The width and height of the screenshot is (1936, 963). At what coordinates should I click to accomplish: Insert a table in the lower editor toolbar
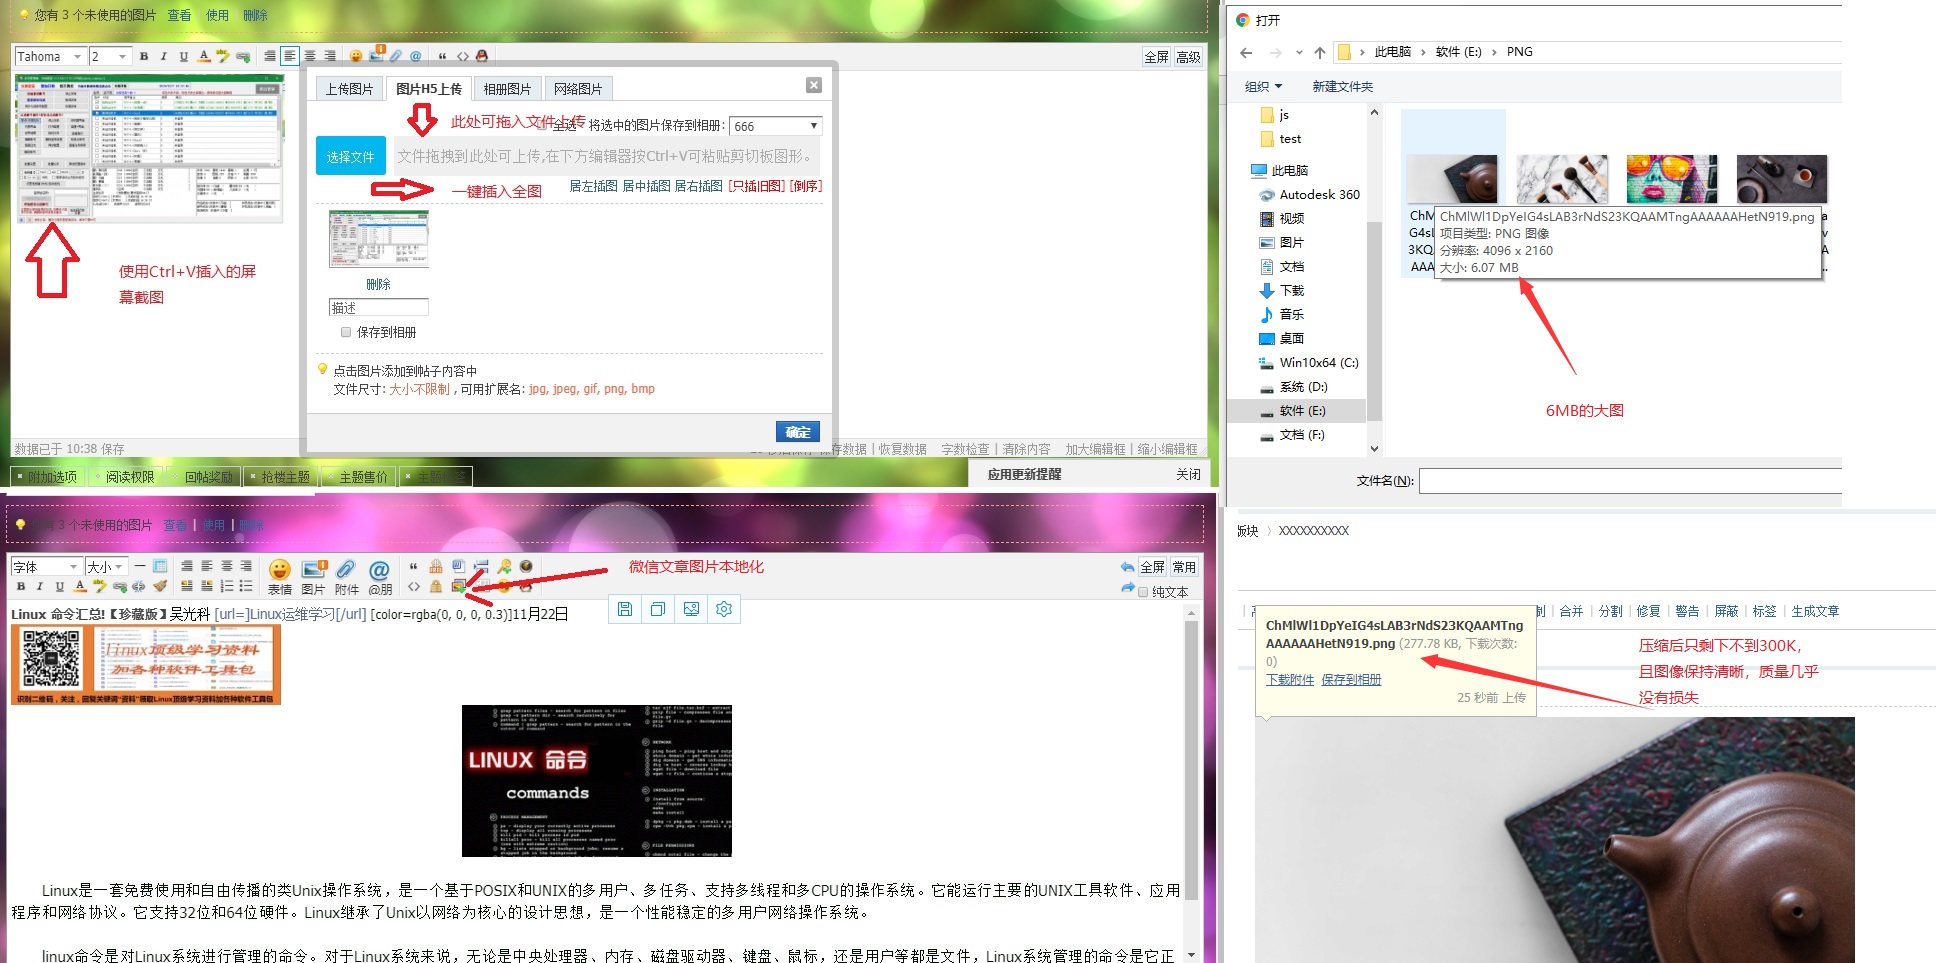pos(160,566)
